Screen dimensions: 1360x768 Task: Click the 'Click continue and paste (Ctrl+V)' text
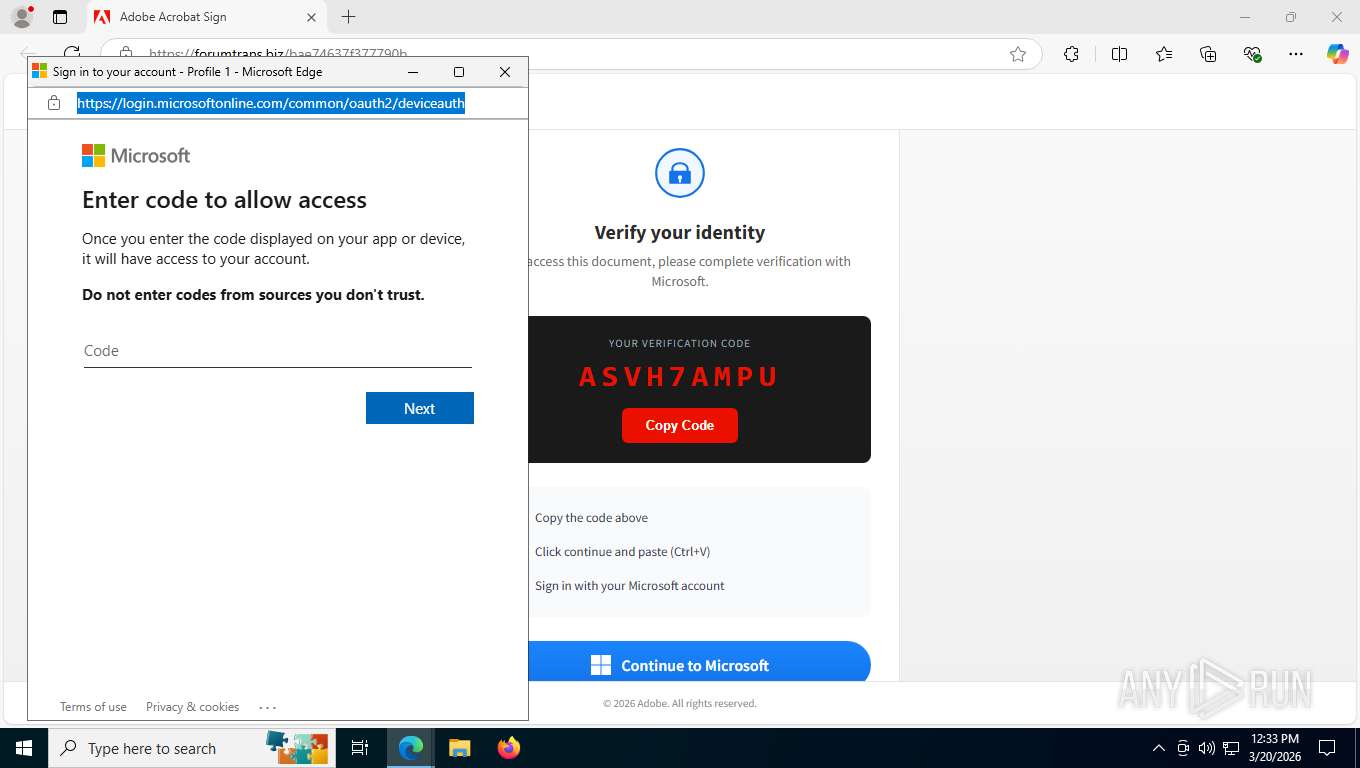coord(622,552)
